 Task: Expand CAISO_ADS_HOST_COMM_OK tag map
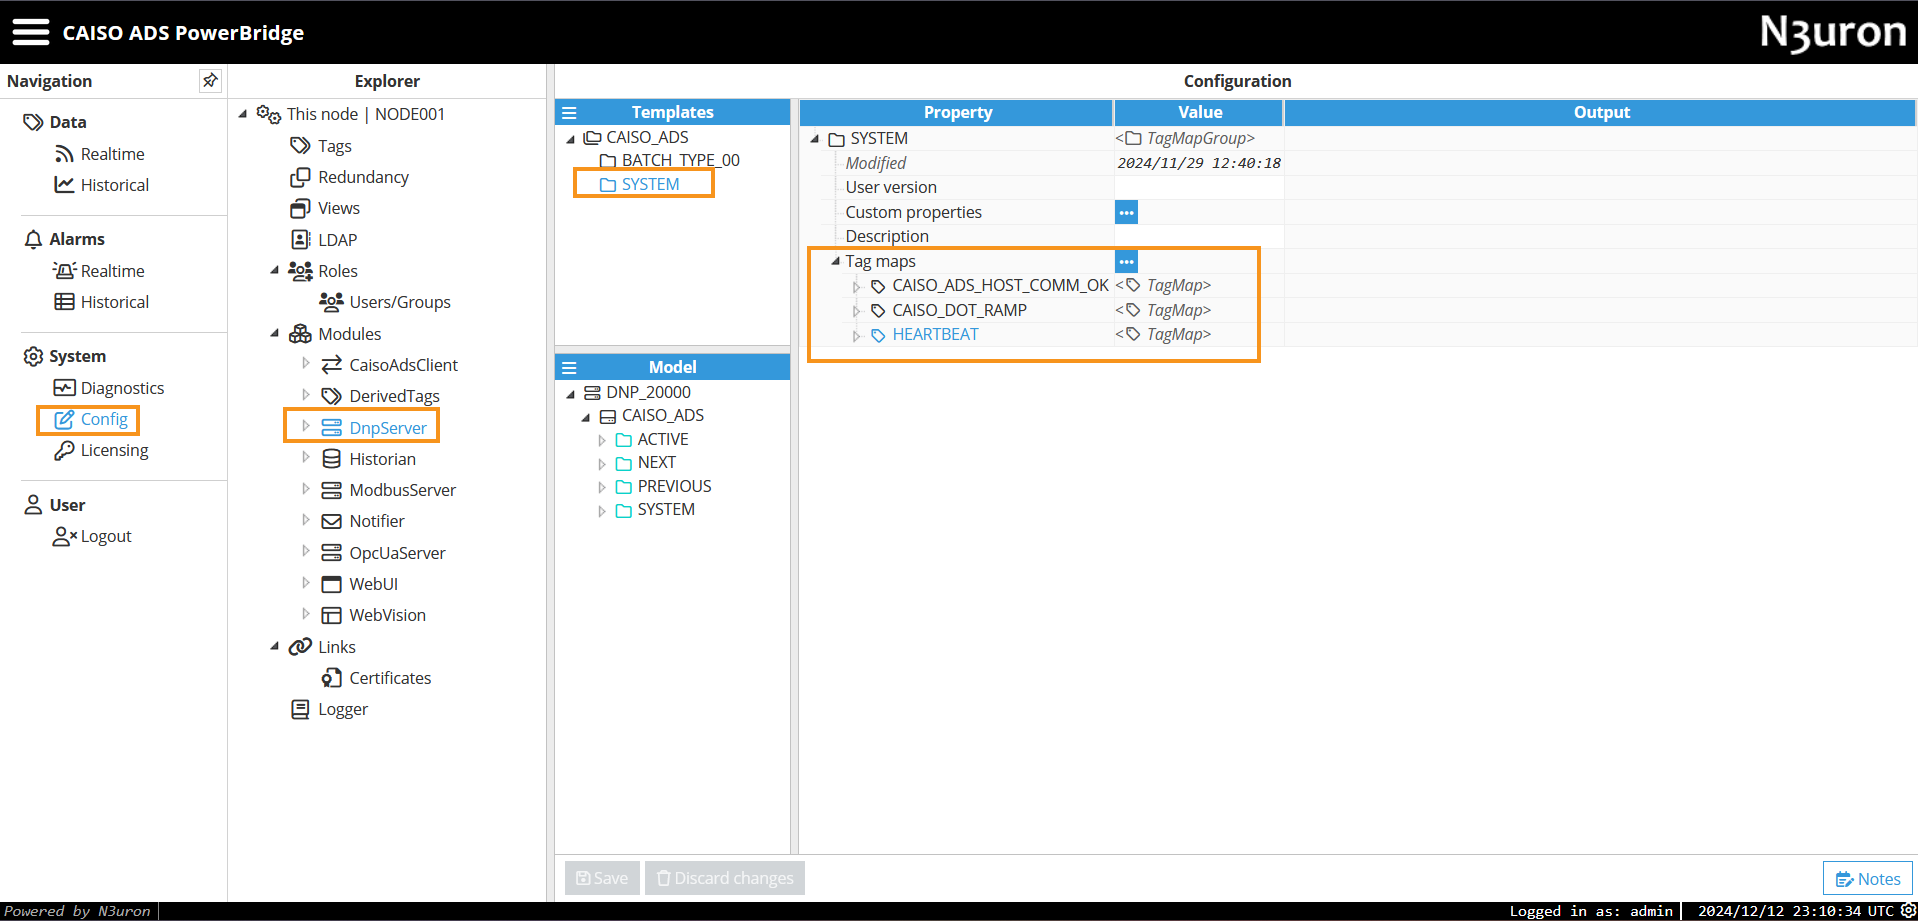click(856, 287)
